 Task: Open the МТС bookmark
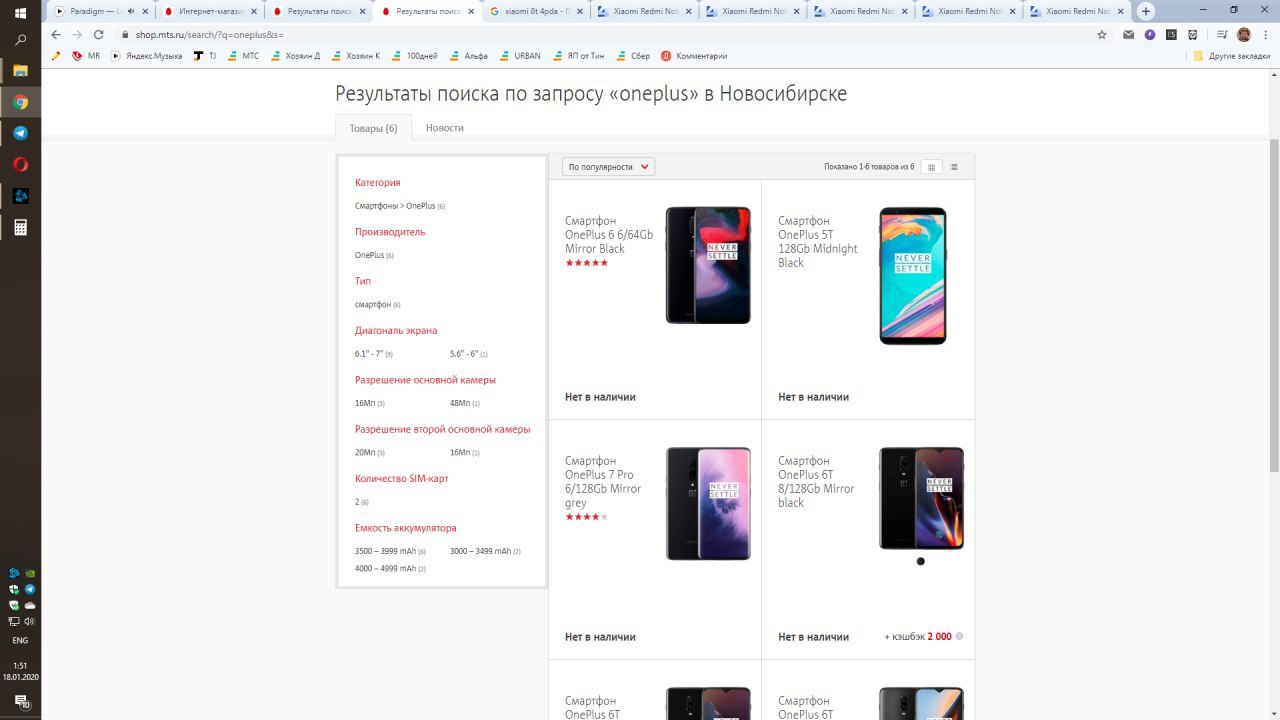243,56
